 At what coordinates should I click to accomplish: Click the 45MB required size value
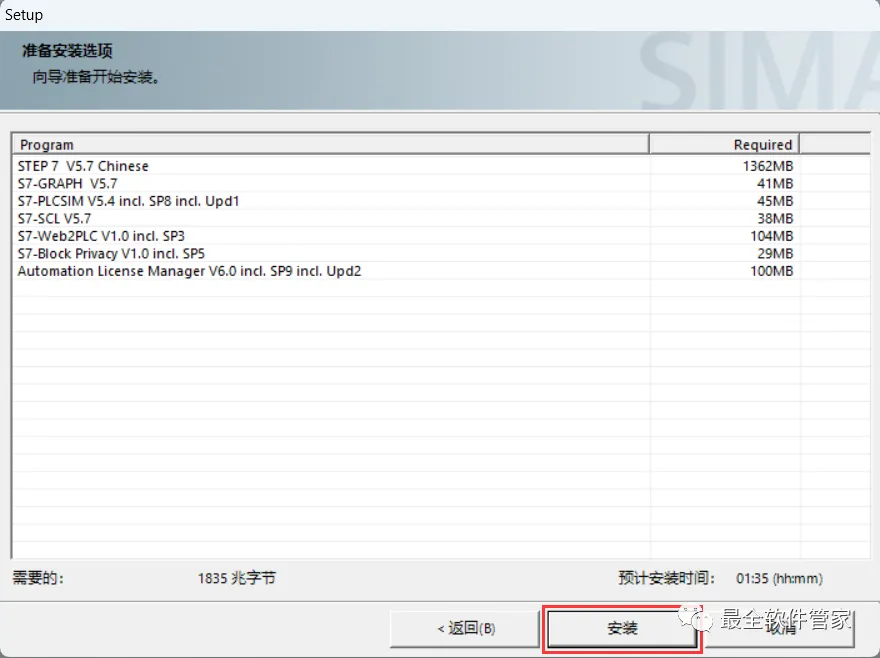775,201
